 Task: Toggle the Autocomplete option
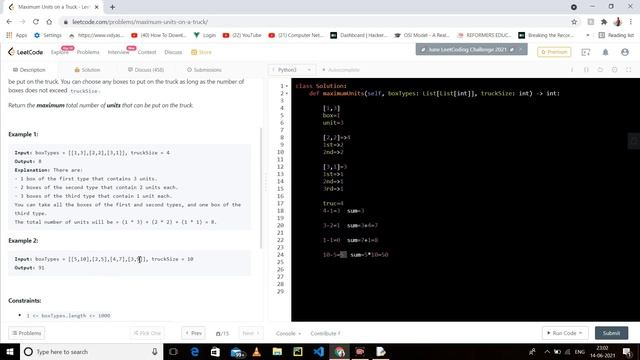[341, 70]
